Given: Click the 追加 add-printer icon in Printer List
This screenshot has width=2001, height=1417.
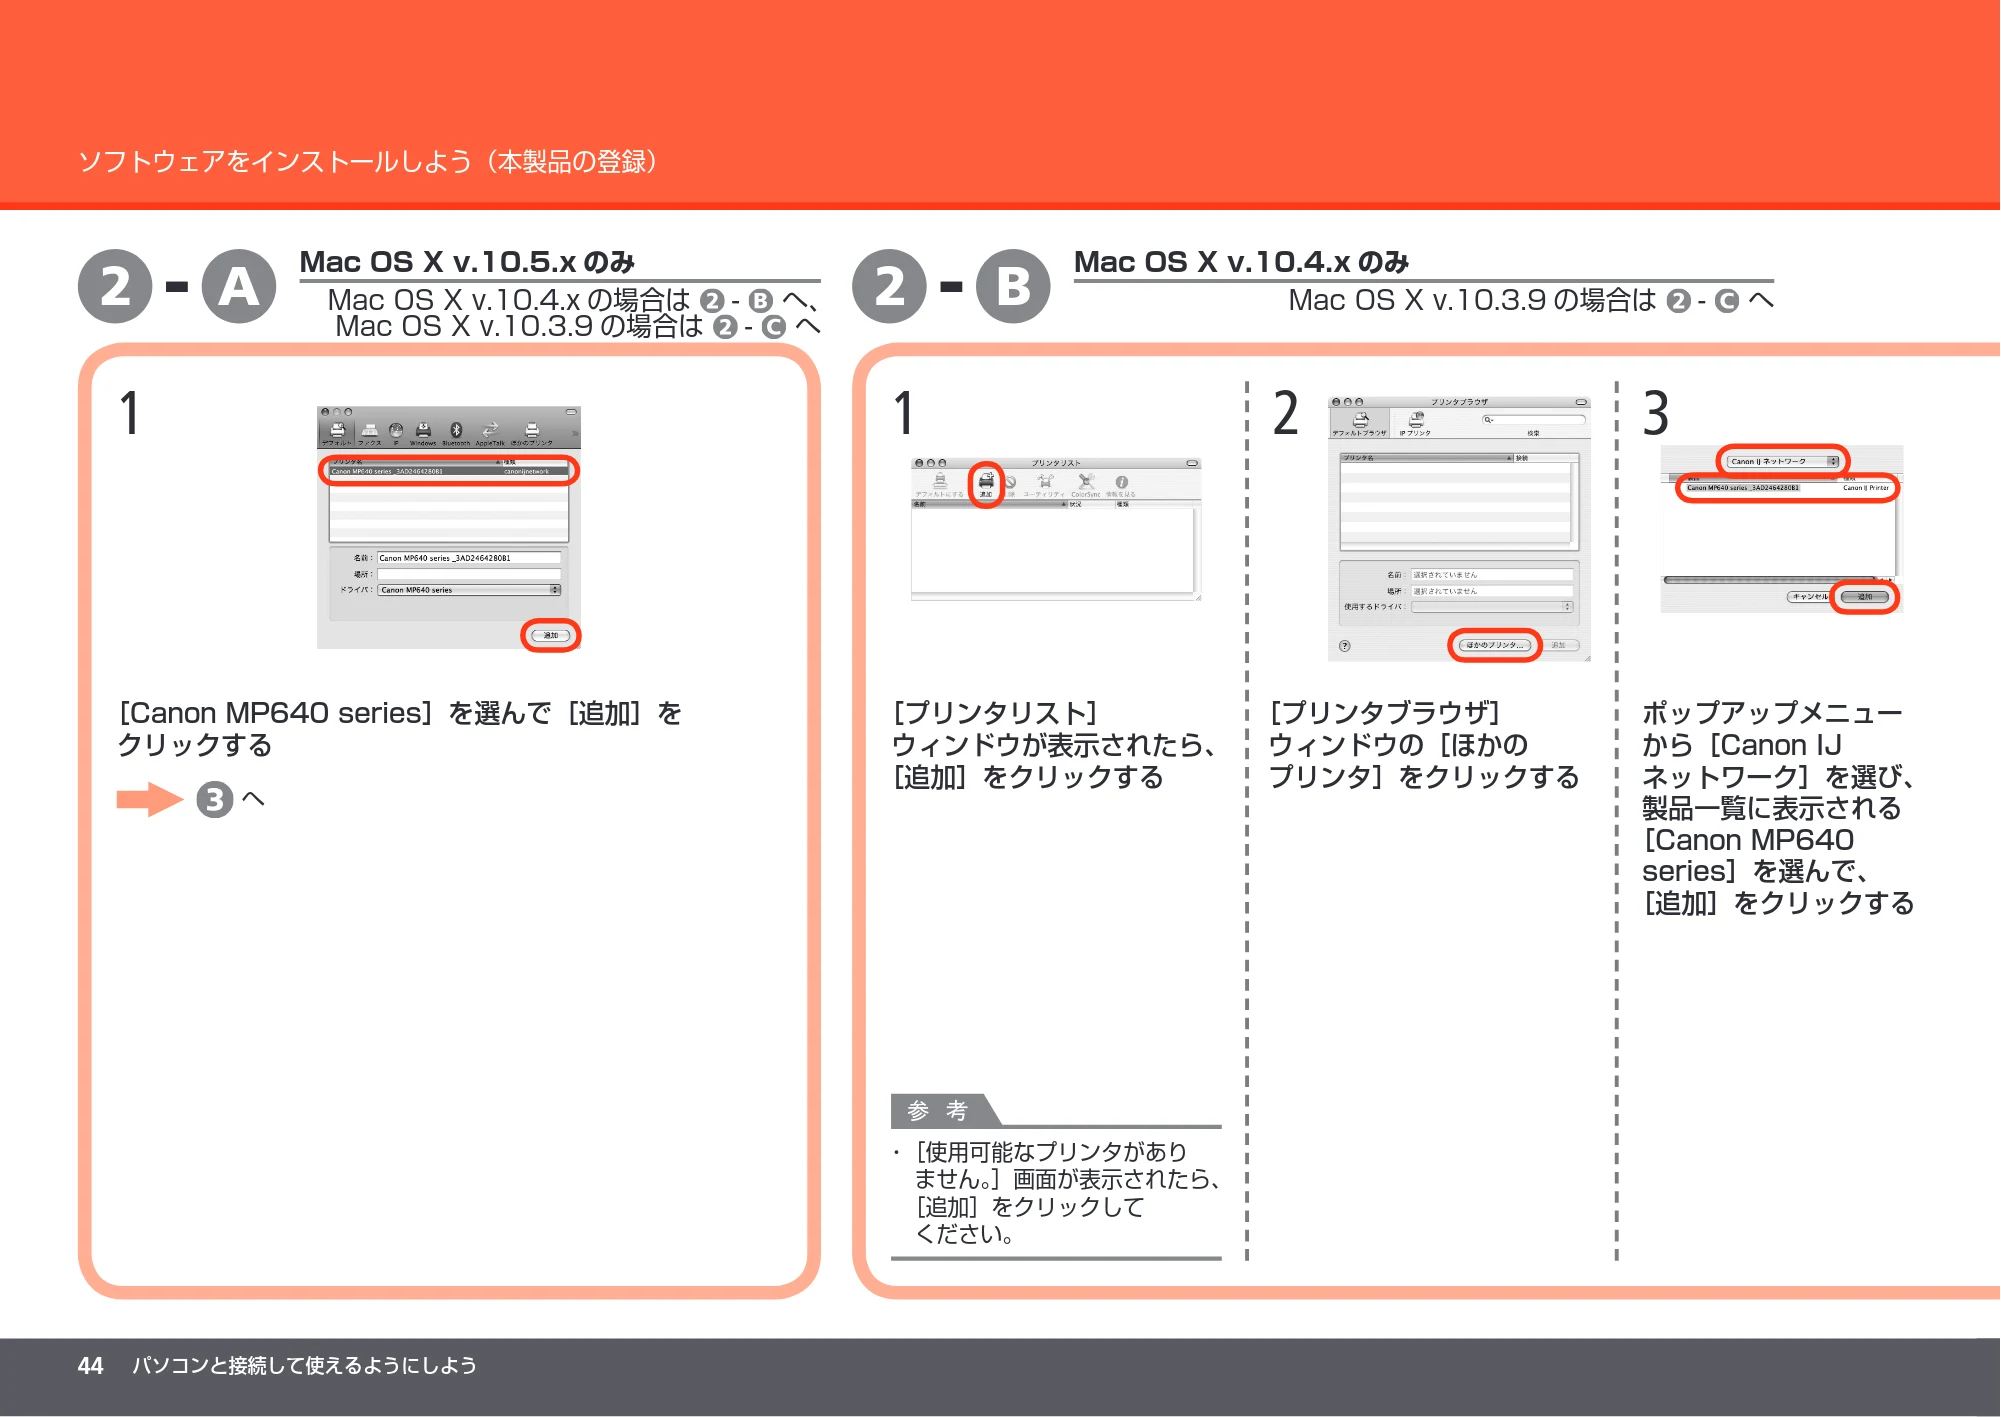Looking at the screenshot, I should (986, 485).
